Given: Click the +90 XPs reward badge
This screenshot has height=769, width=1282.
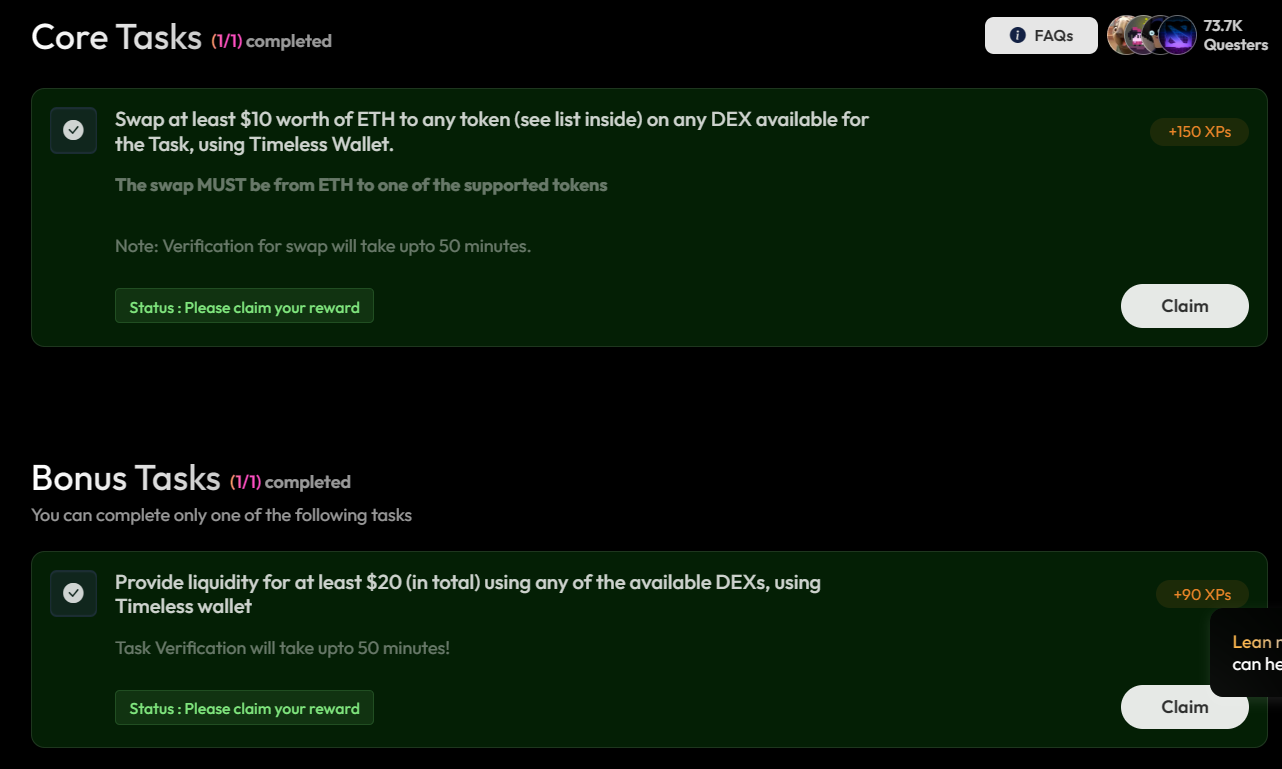Looking at the screenshot, I should (x=1202, y=595).
